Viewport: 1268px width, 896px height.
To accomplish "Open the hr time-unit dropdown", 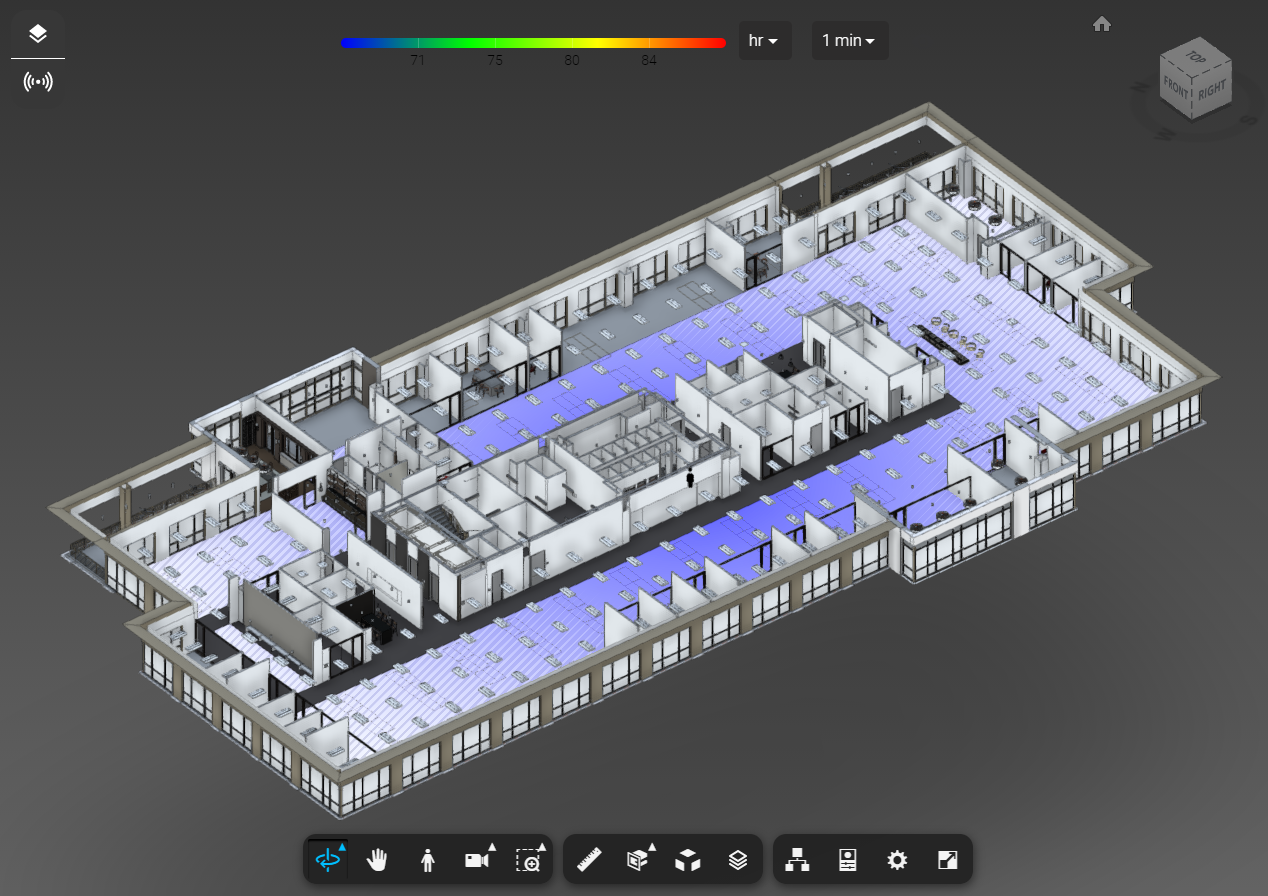I will 764,40.
